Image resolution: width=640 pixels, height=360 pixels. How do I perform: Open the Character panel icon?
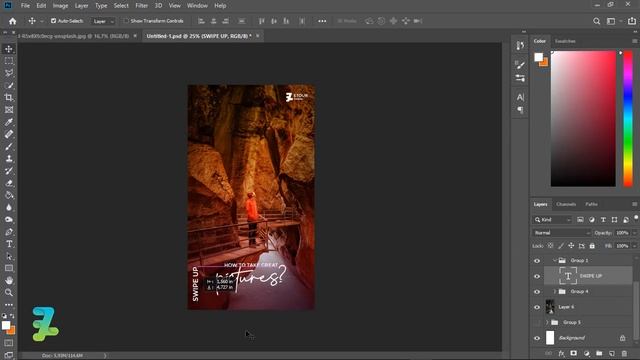520,97
